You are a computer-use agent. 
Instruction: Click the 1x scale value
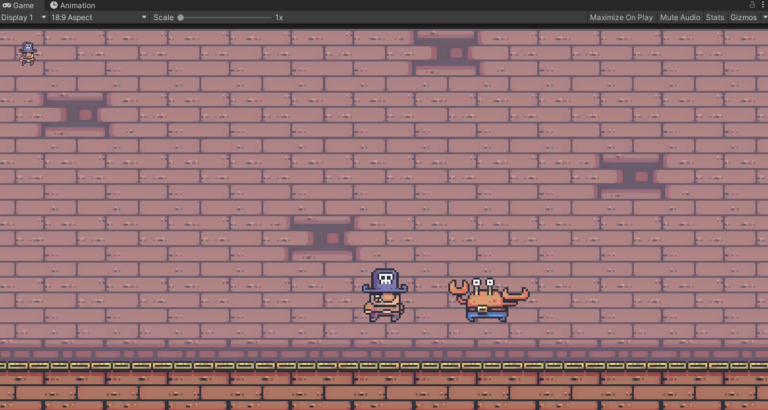[x=279, y=17]
